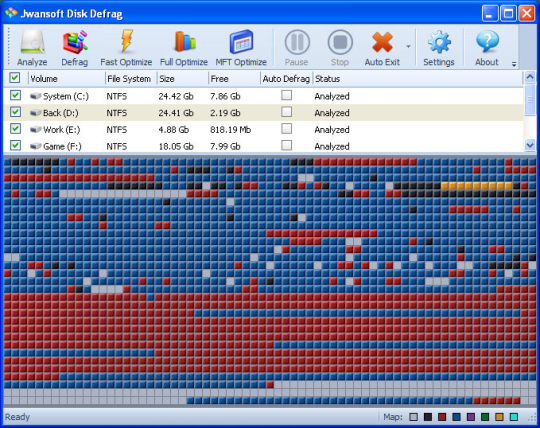Click the Stop toolbar button
The image size is (540, 428).
(x=340, y=48)
